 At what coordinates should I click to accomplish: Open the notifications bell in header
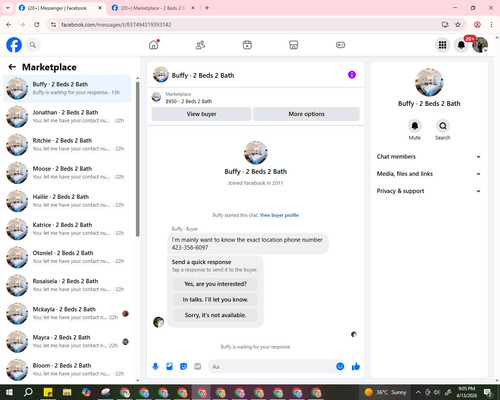[461, 45]
